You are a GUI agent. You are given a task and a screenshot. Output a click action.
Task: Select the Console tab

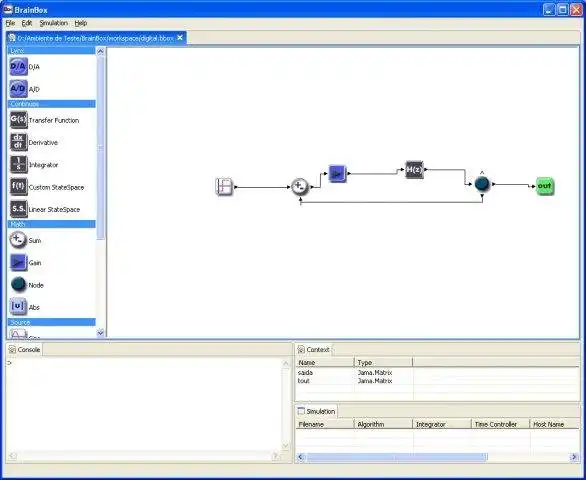24,350
